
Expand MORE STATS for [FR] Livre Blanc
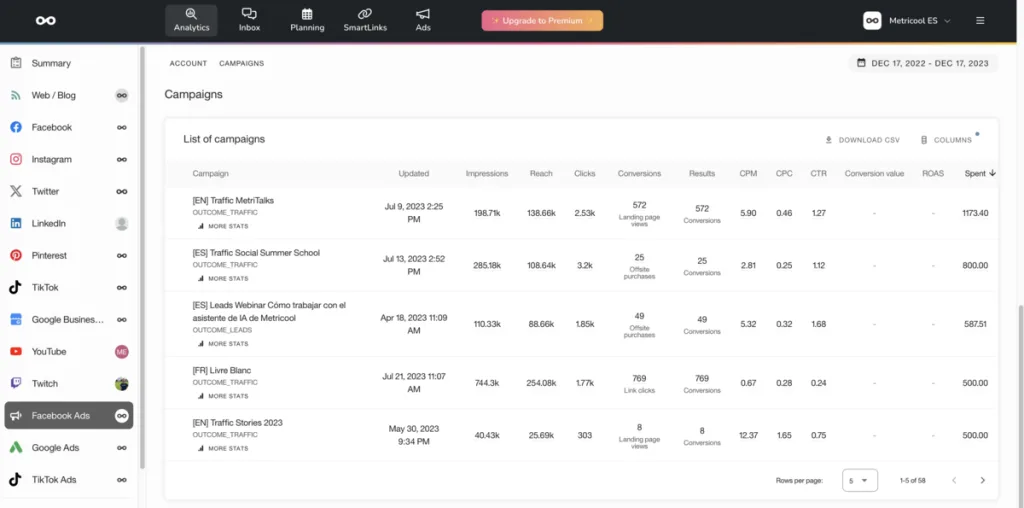(223, 396)
